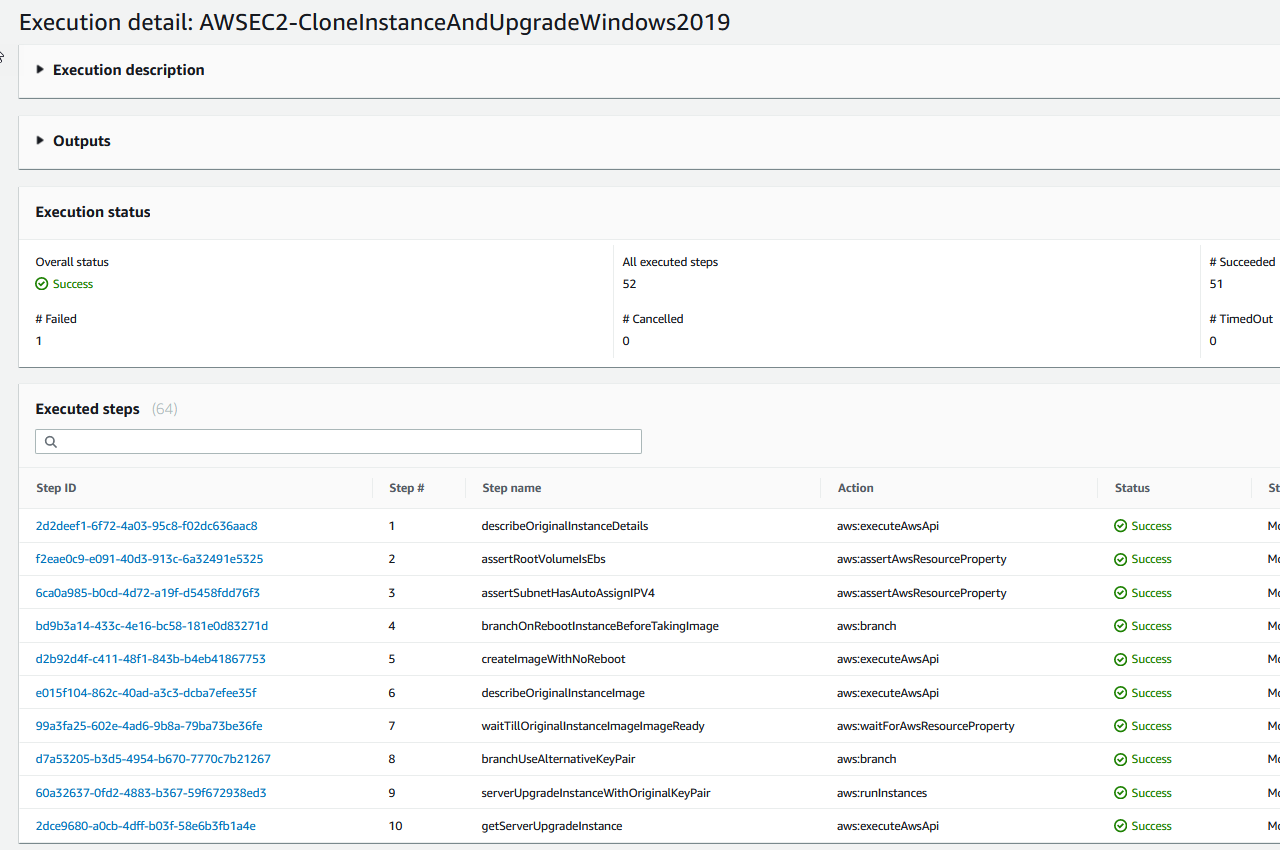Click the Success icon on createImageWithNoReboot row
1280x850 pixels.
pos(1120,658)
